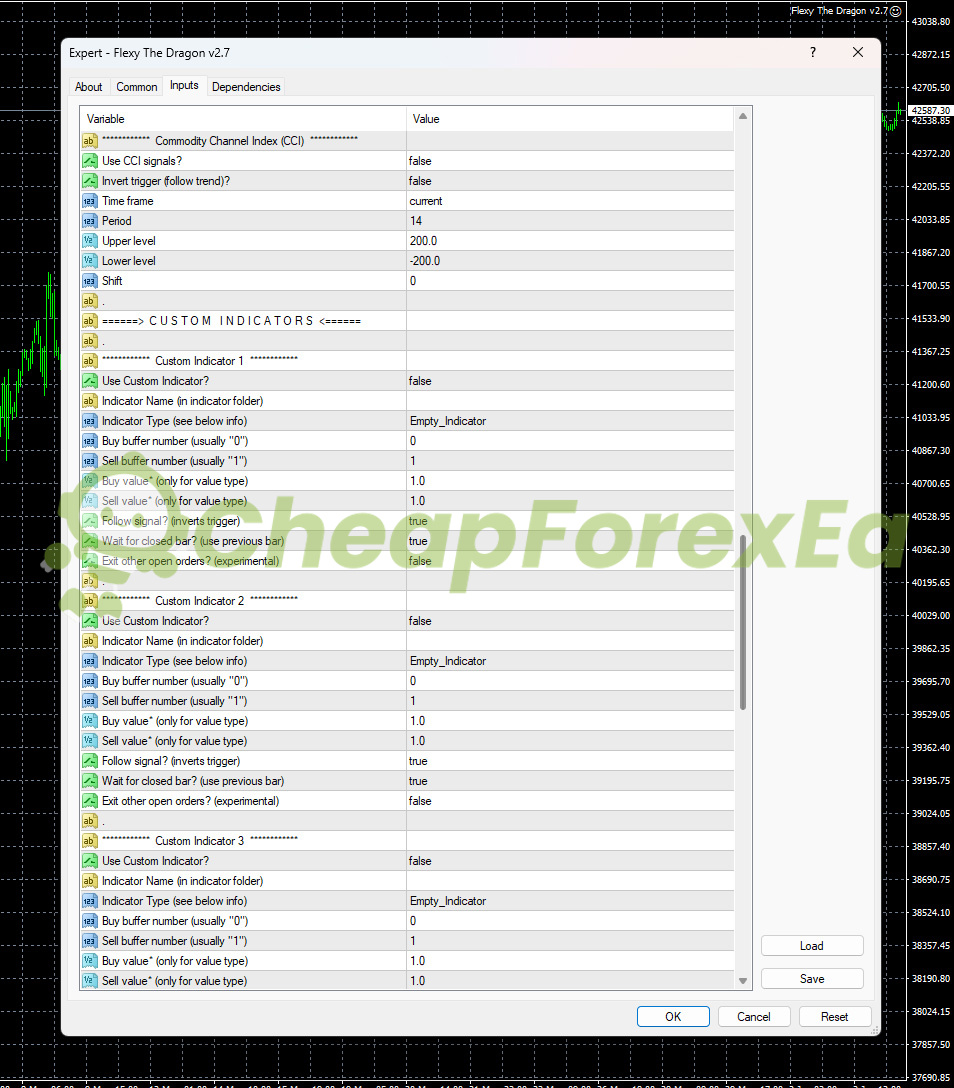
Task: Click the Variable column header
Action: 243,119
